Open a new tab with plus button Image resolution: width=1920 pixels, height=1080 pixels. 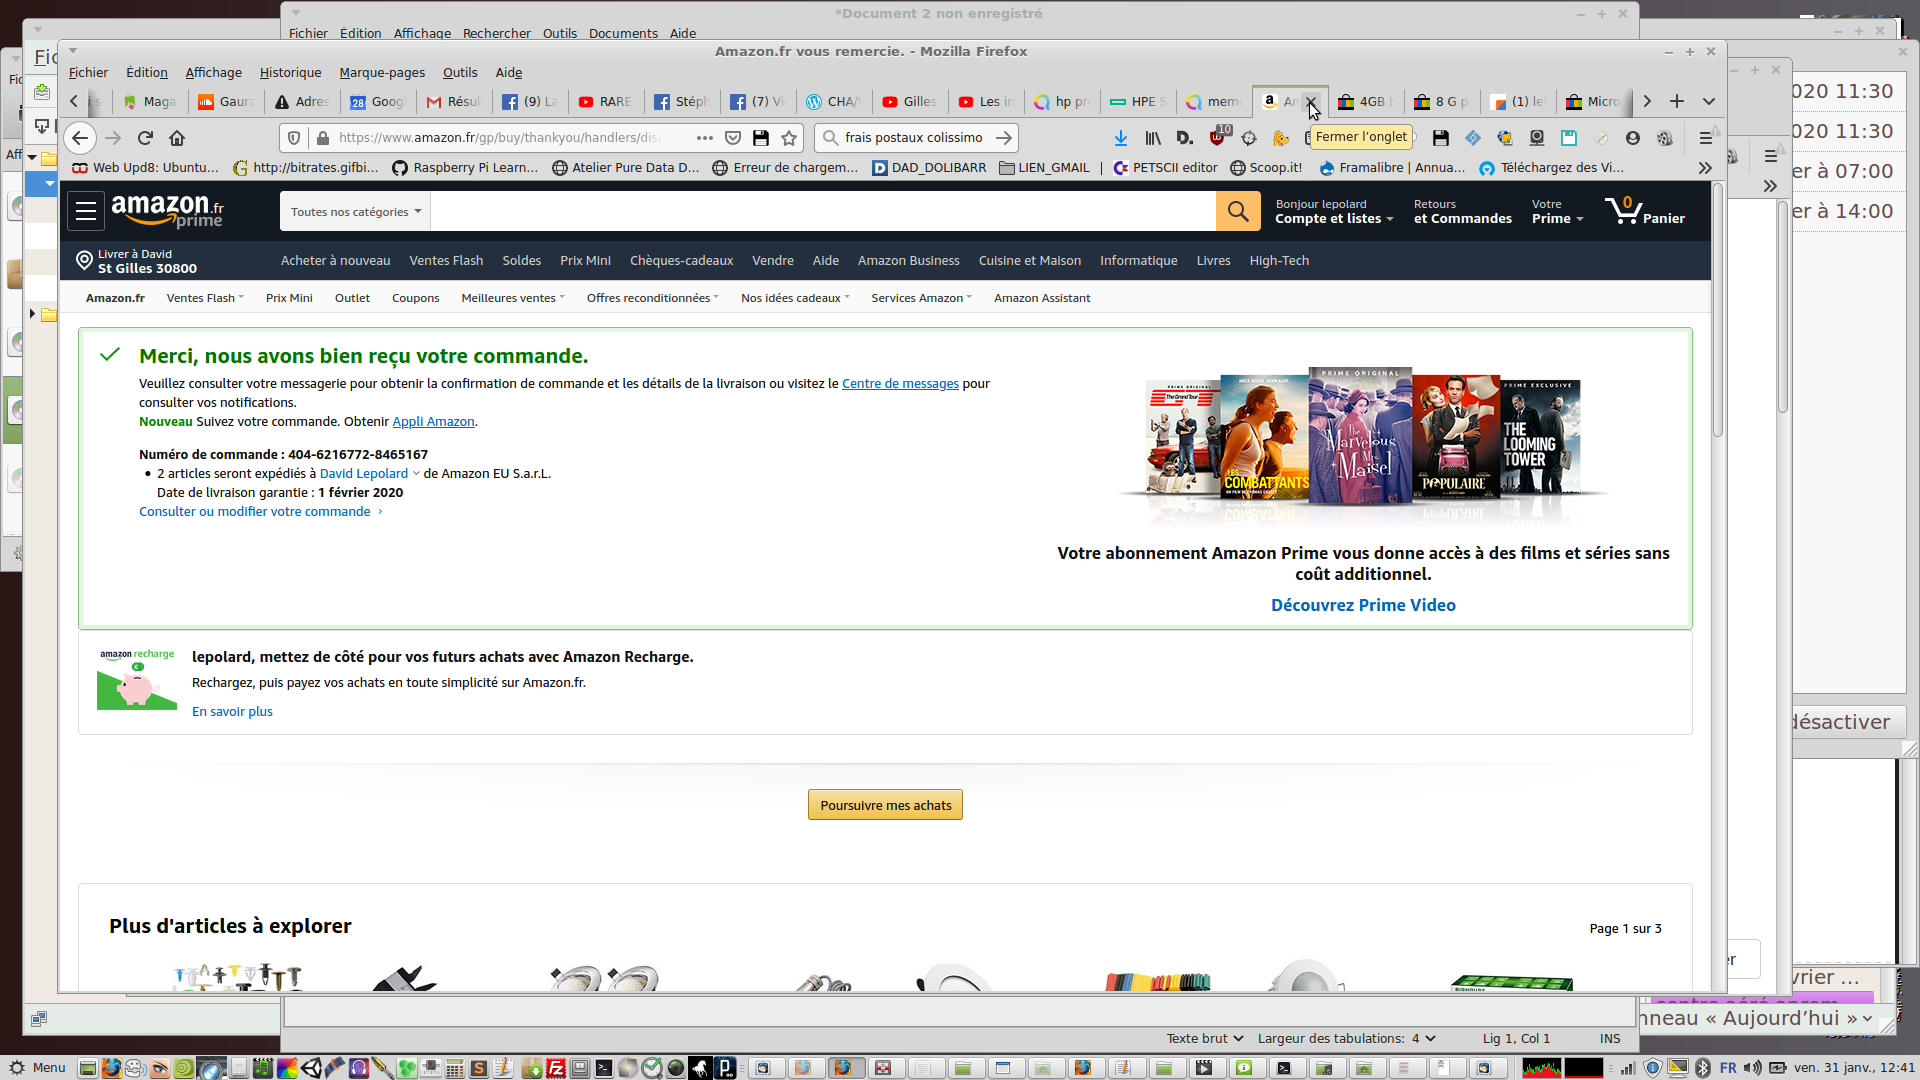tap(1677, 101)
